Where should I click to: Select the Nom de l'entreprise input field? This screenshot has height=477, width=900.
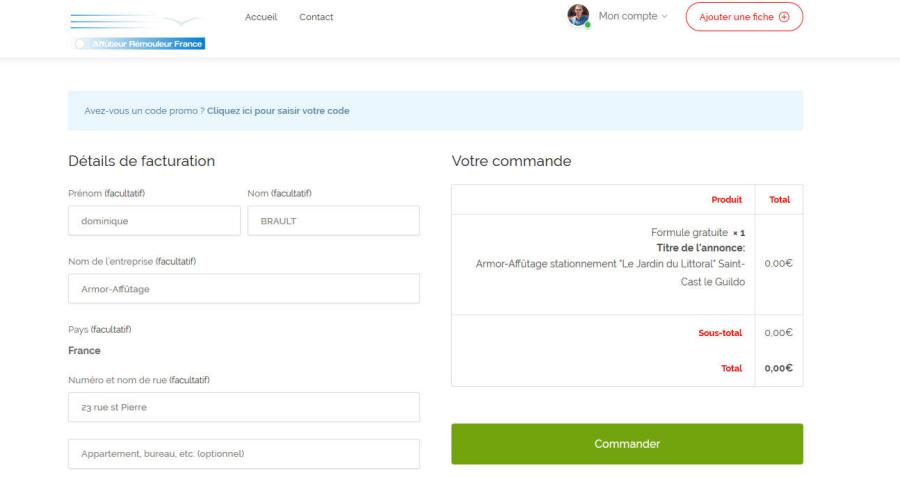[244, 289]
